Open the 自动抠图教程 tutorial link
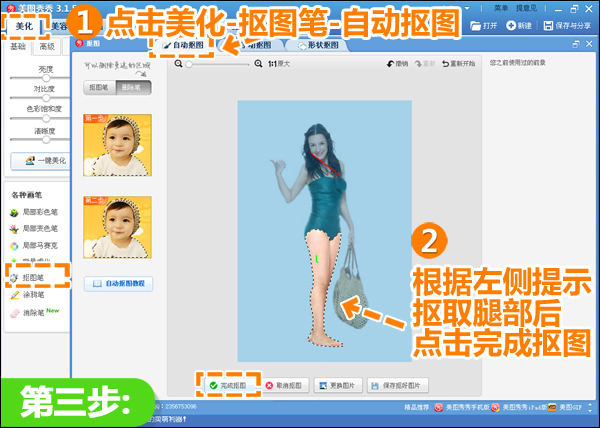The image size is (600, 428). tap(118, 284)
